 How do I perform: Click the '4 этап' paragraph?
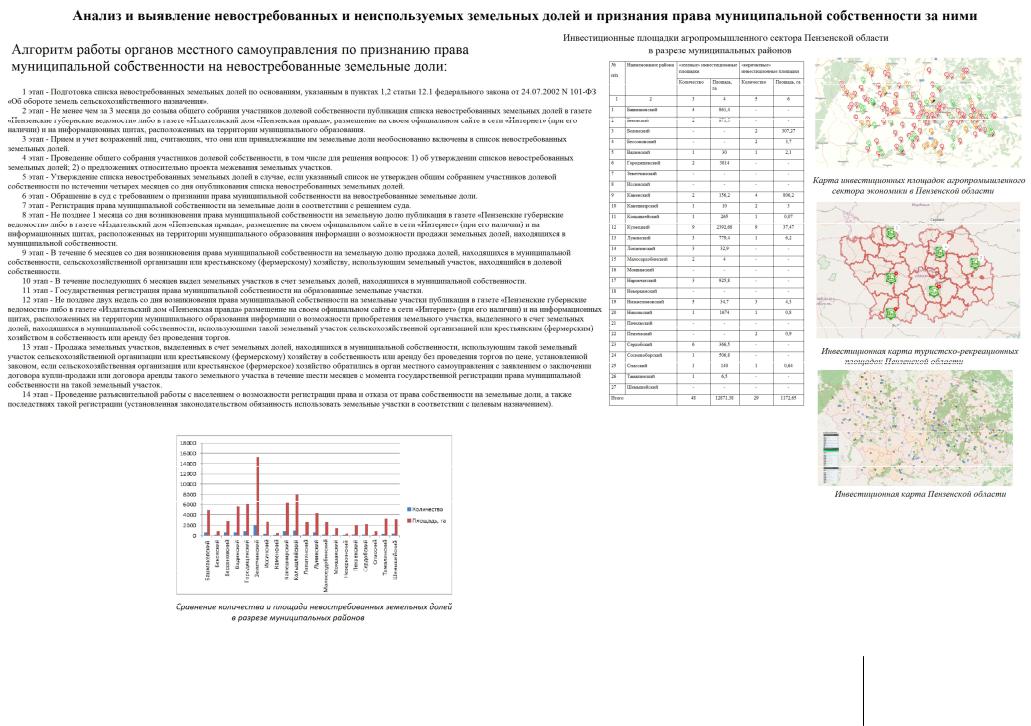[290, 162]
